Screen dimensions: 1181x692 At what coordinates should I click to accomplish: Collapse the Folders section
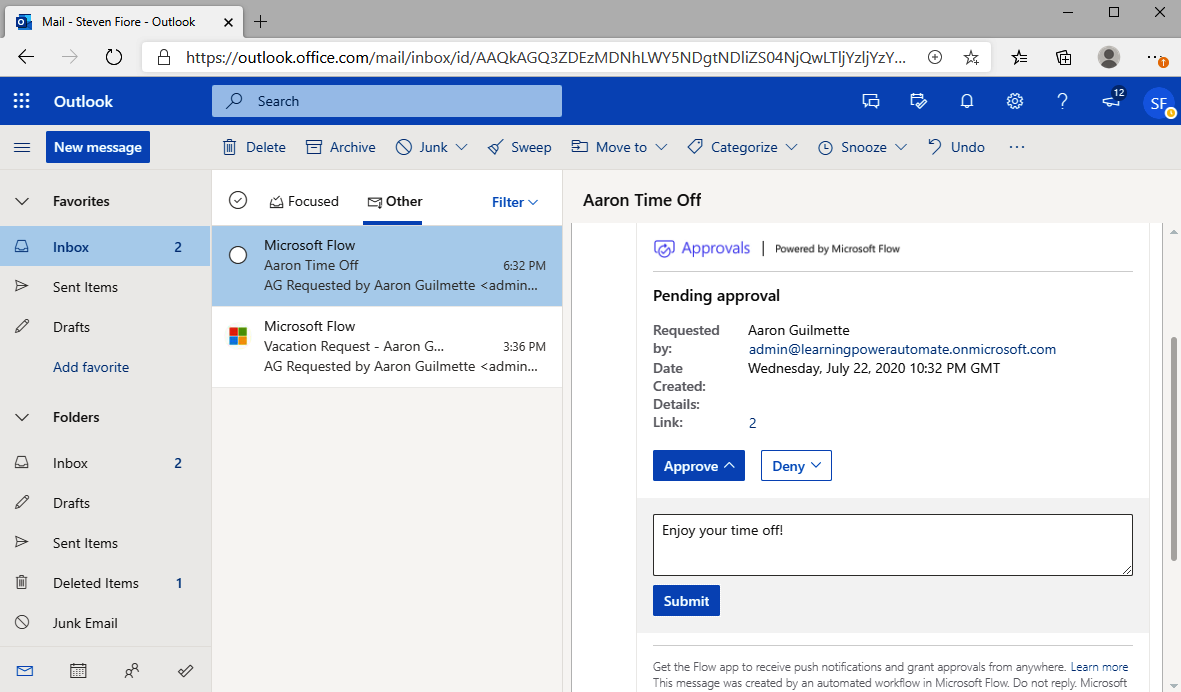point(22,417)
